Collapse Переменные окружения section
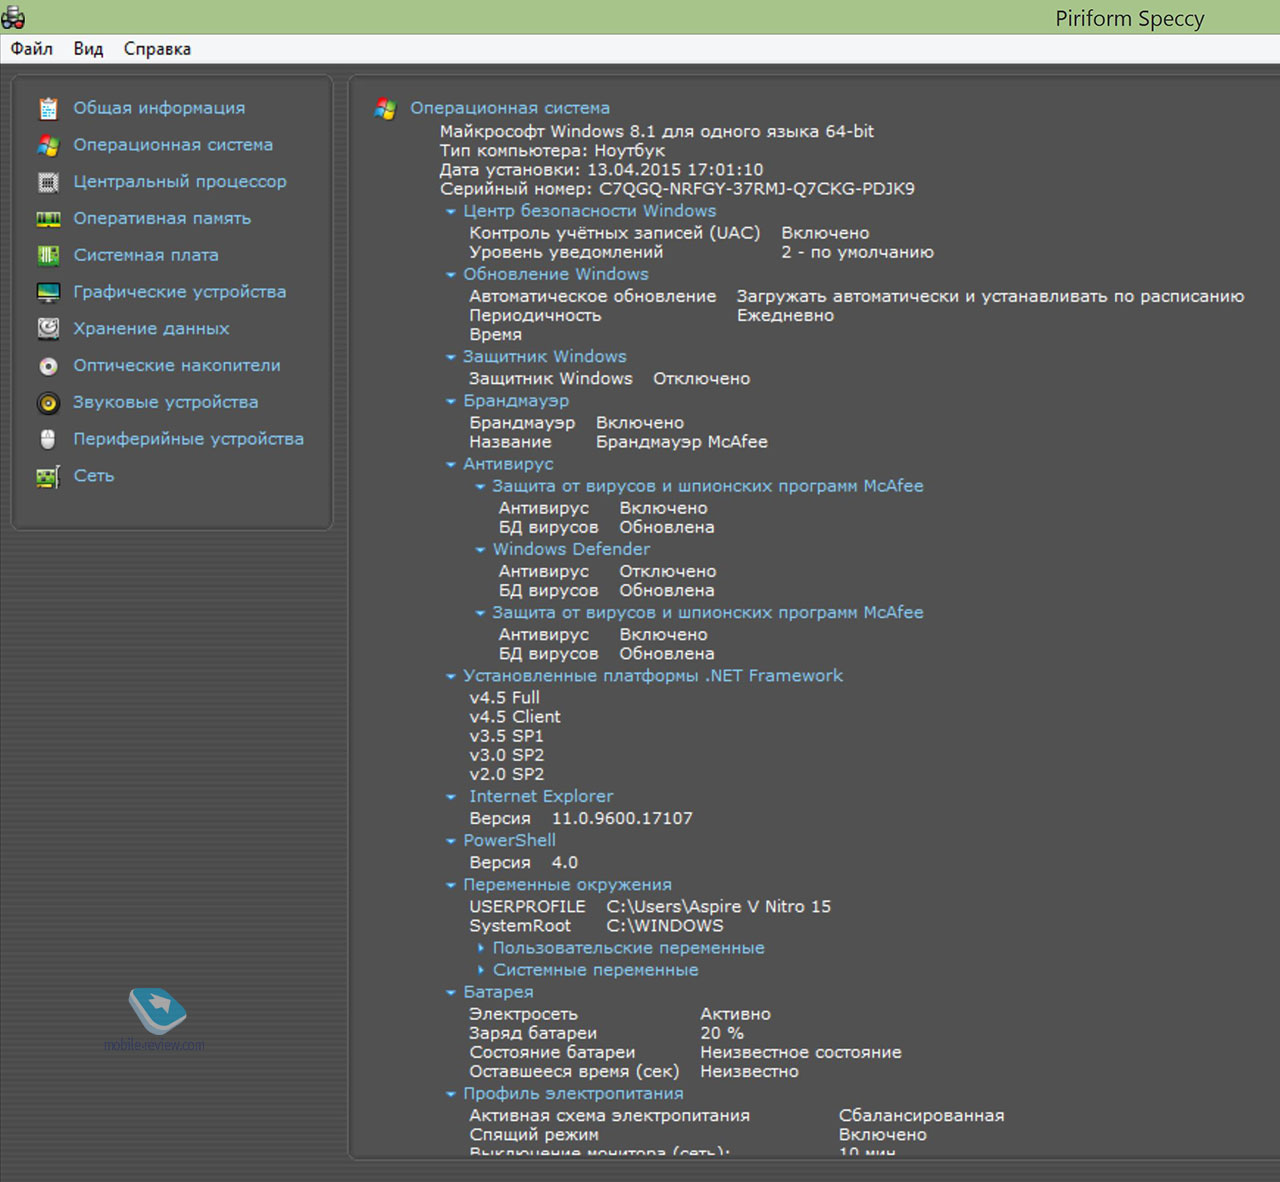 [451, 885]
